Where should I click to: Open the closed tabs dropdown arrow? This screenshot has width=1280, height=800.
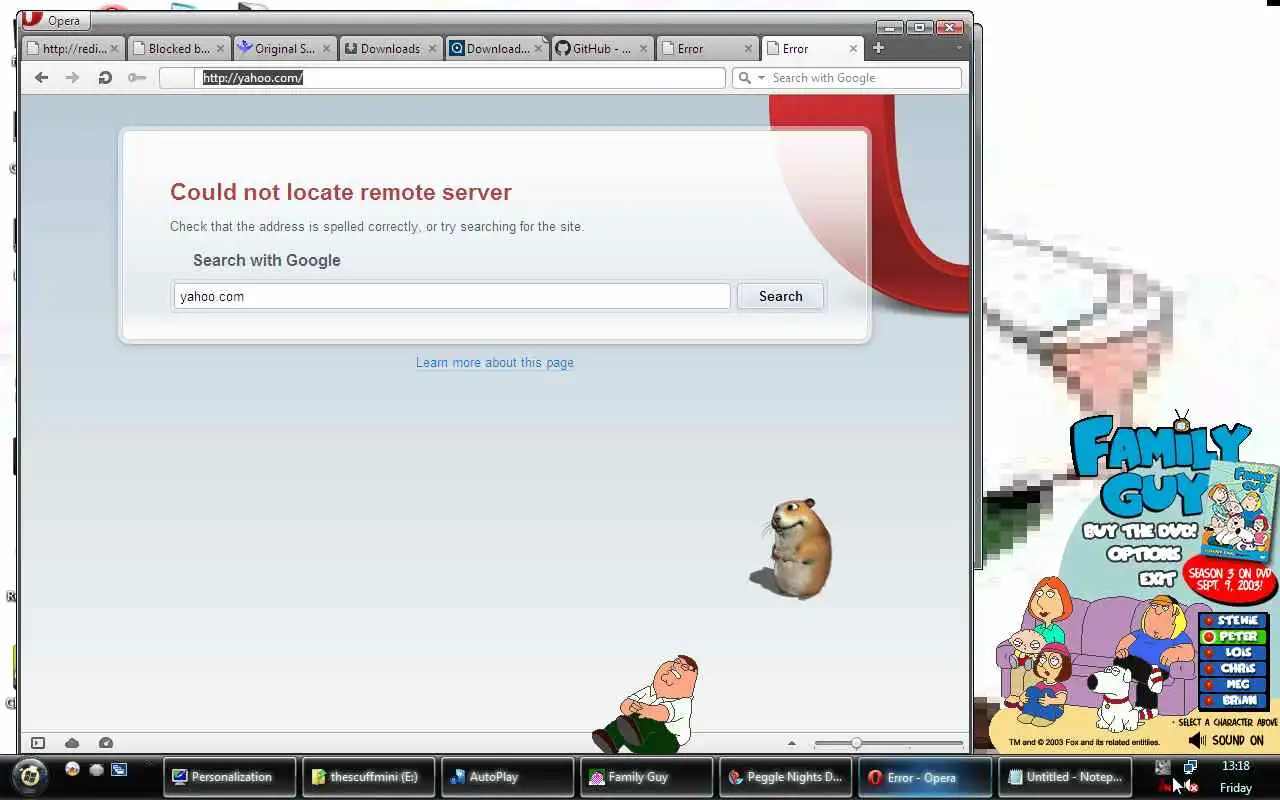[959, 47]
